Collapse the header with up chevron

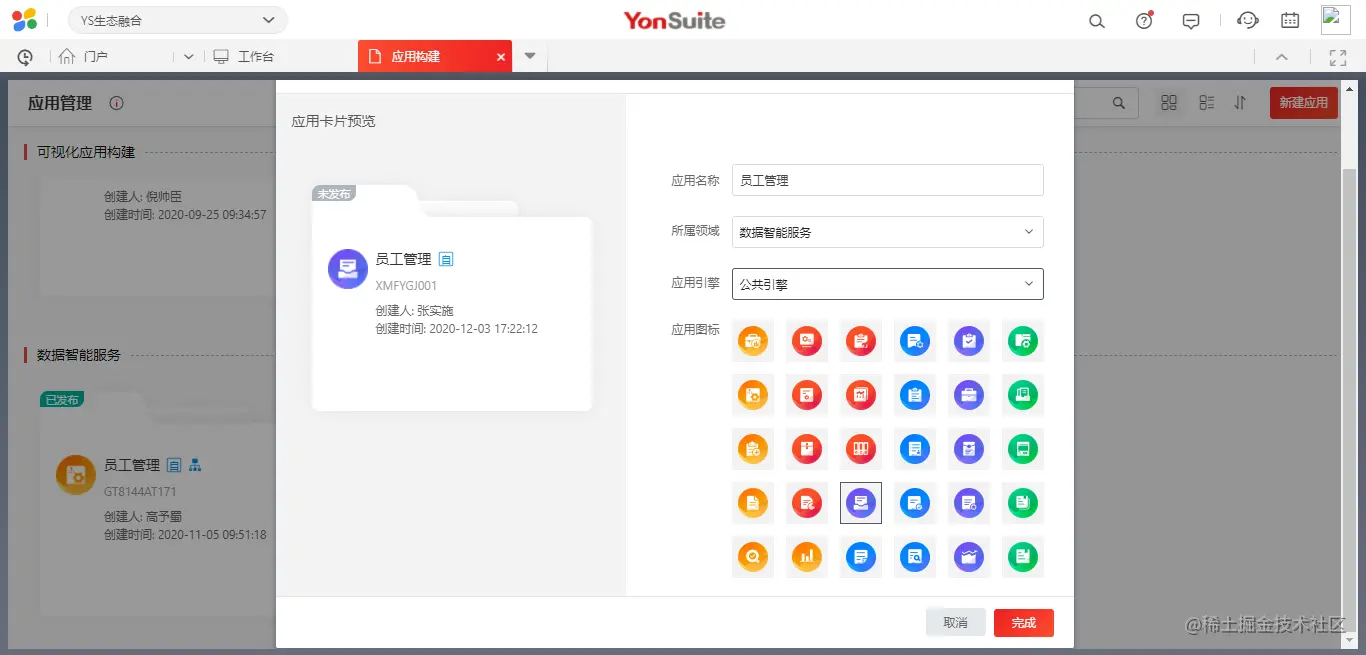(1282, 57)
